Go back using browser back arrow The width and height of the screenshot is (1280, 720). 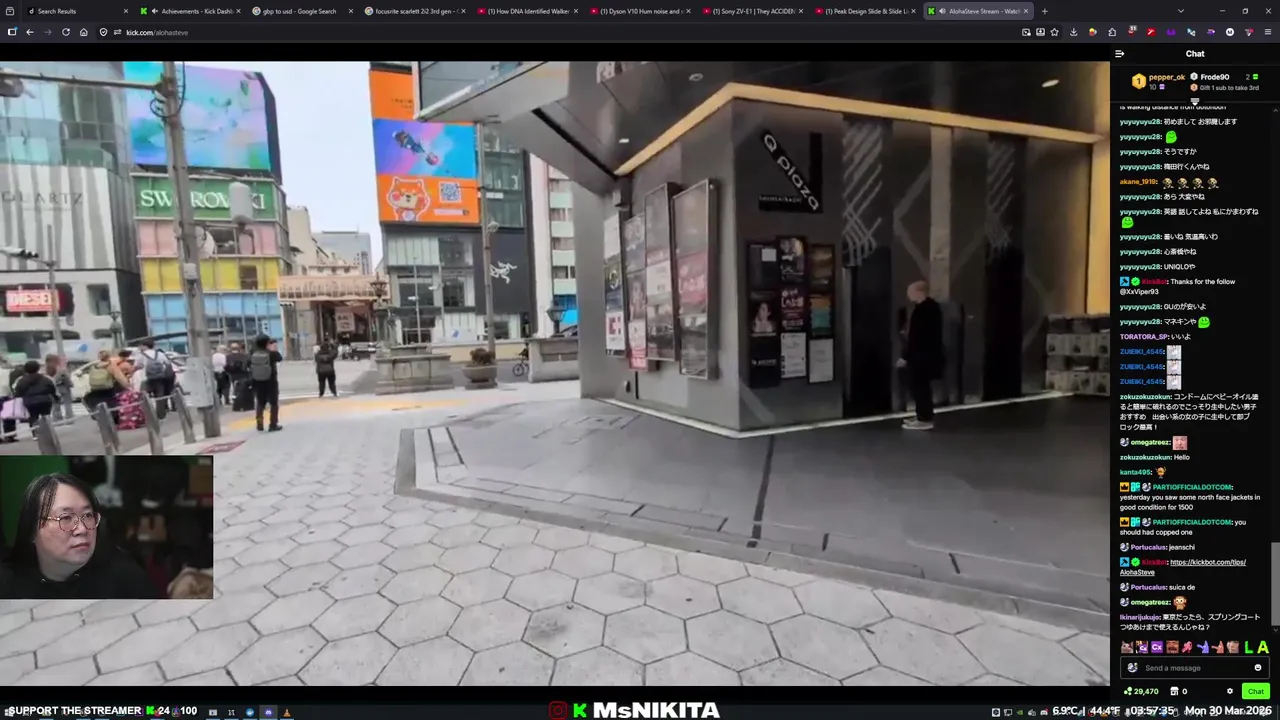coord(30,32)
